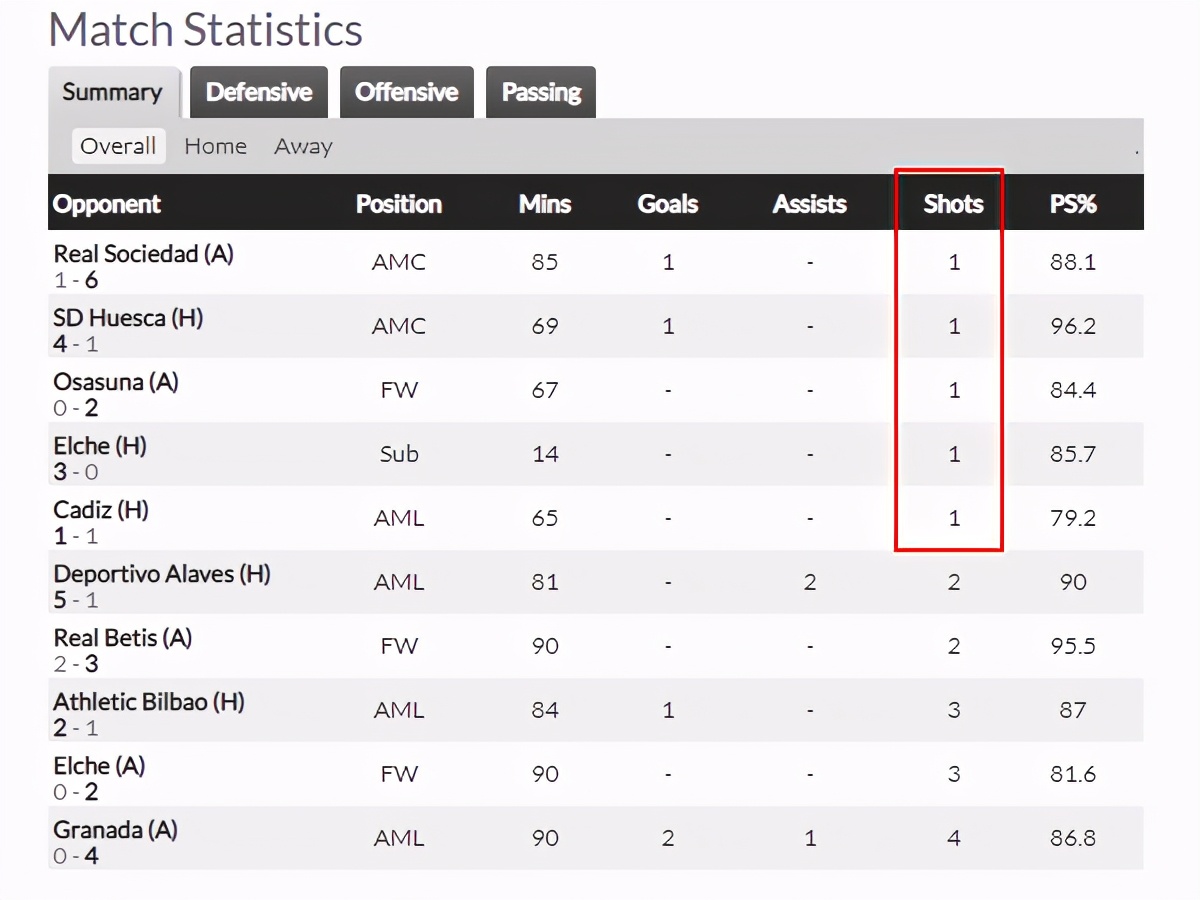
Task: Click the 95.5 PS% value
Action: coord(1073,646)
